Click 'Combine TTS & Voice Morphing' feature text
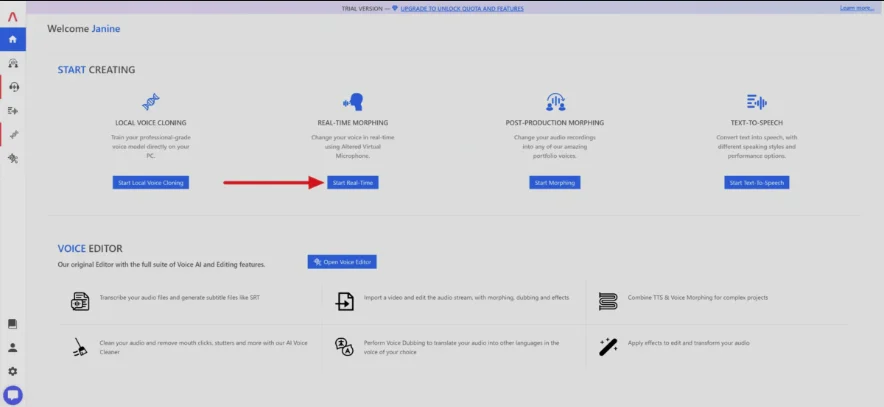This screenshot has width=884, height=407. point(698,297)
